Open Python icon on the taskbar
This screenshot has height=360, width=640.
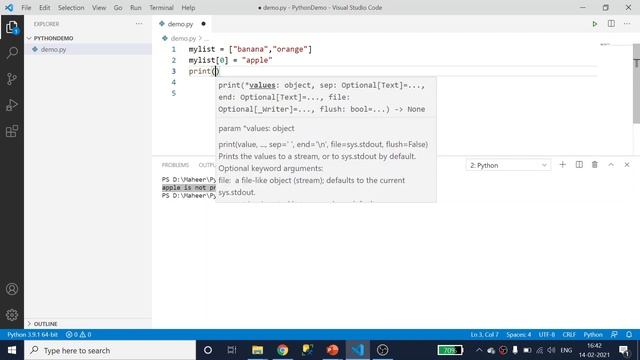307,350
